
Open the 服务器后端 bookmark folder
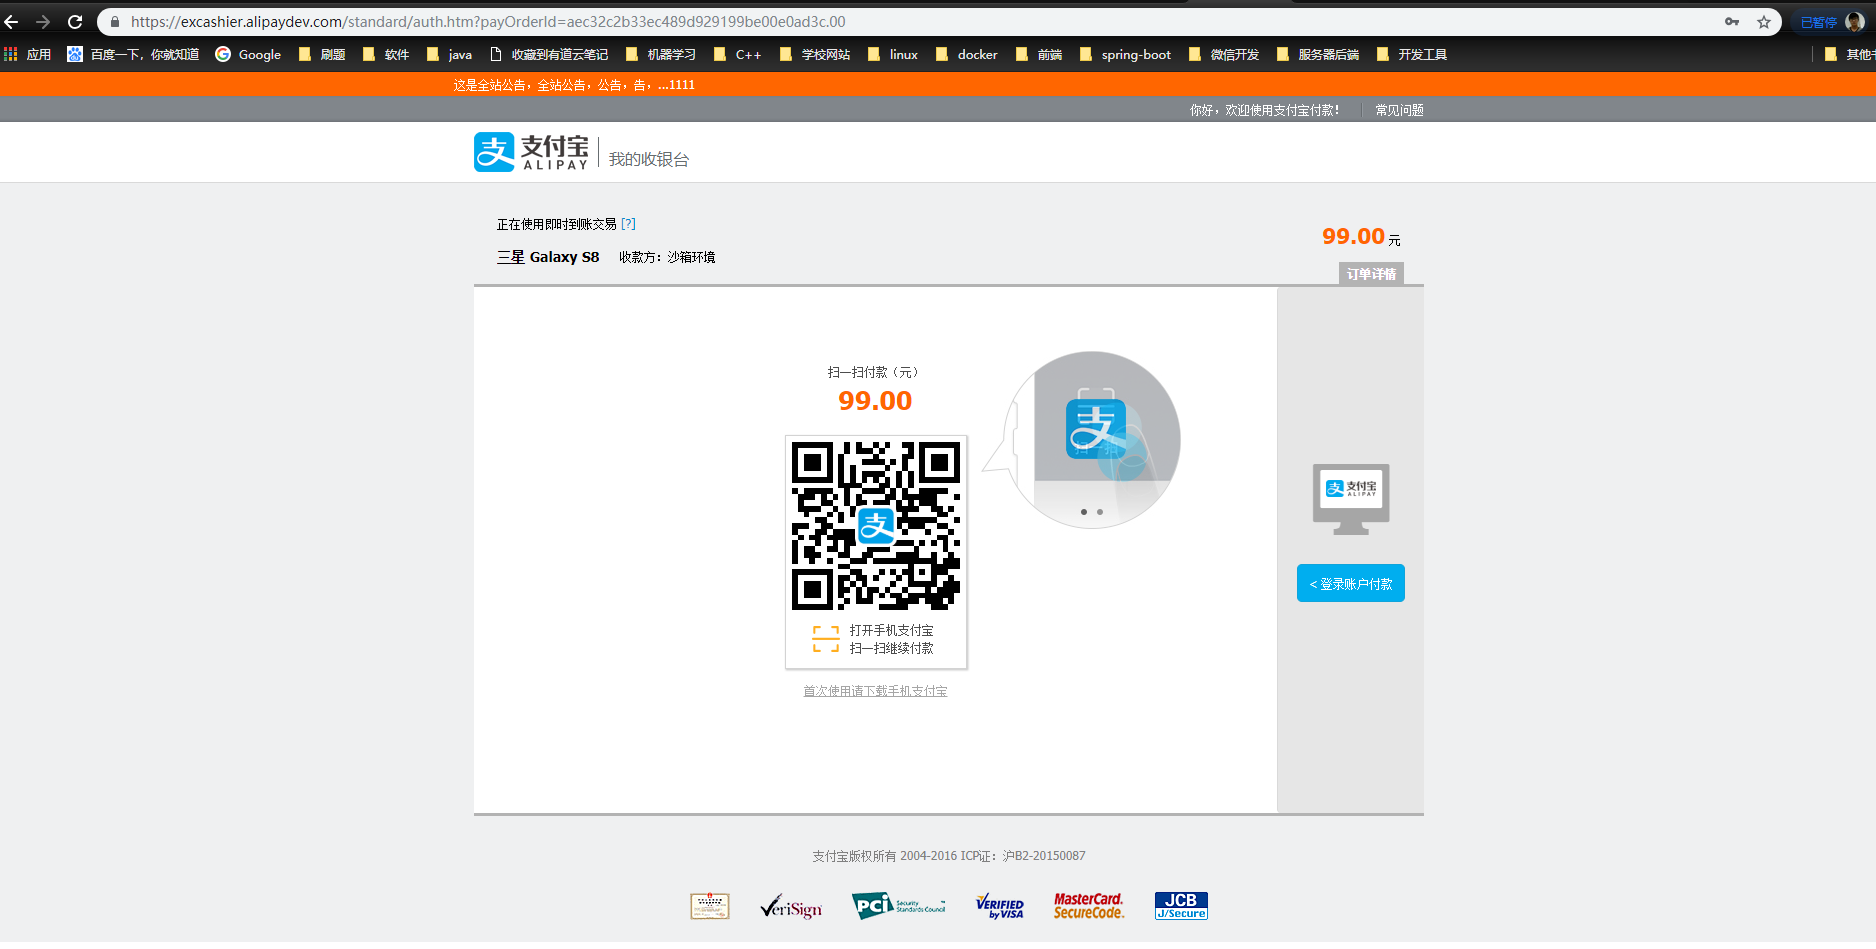coord(1317,54)
